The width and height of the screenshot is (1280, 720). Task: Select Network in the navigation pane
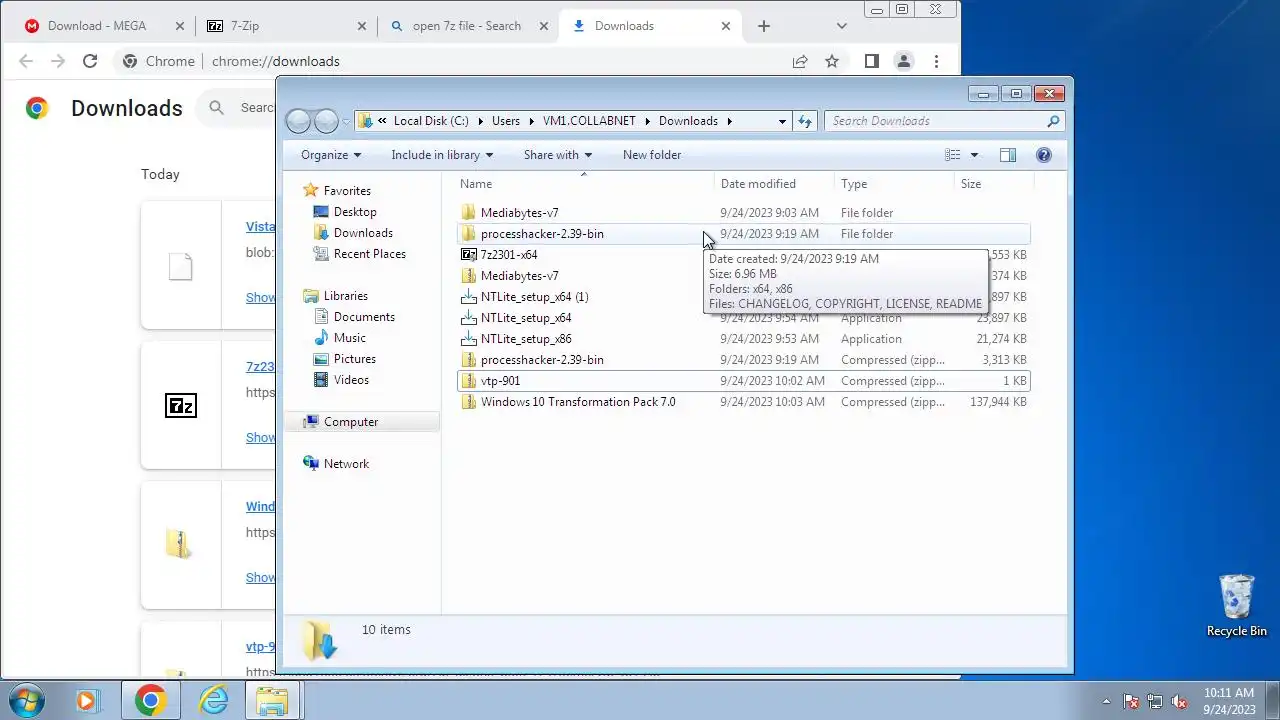(346, 464)
